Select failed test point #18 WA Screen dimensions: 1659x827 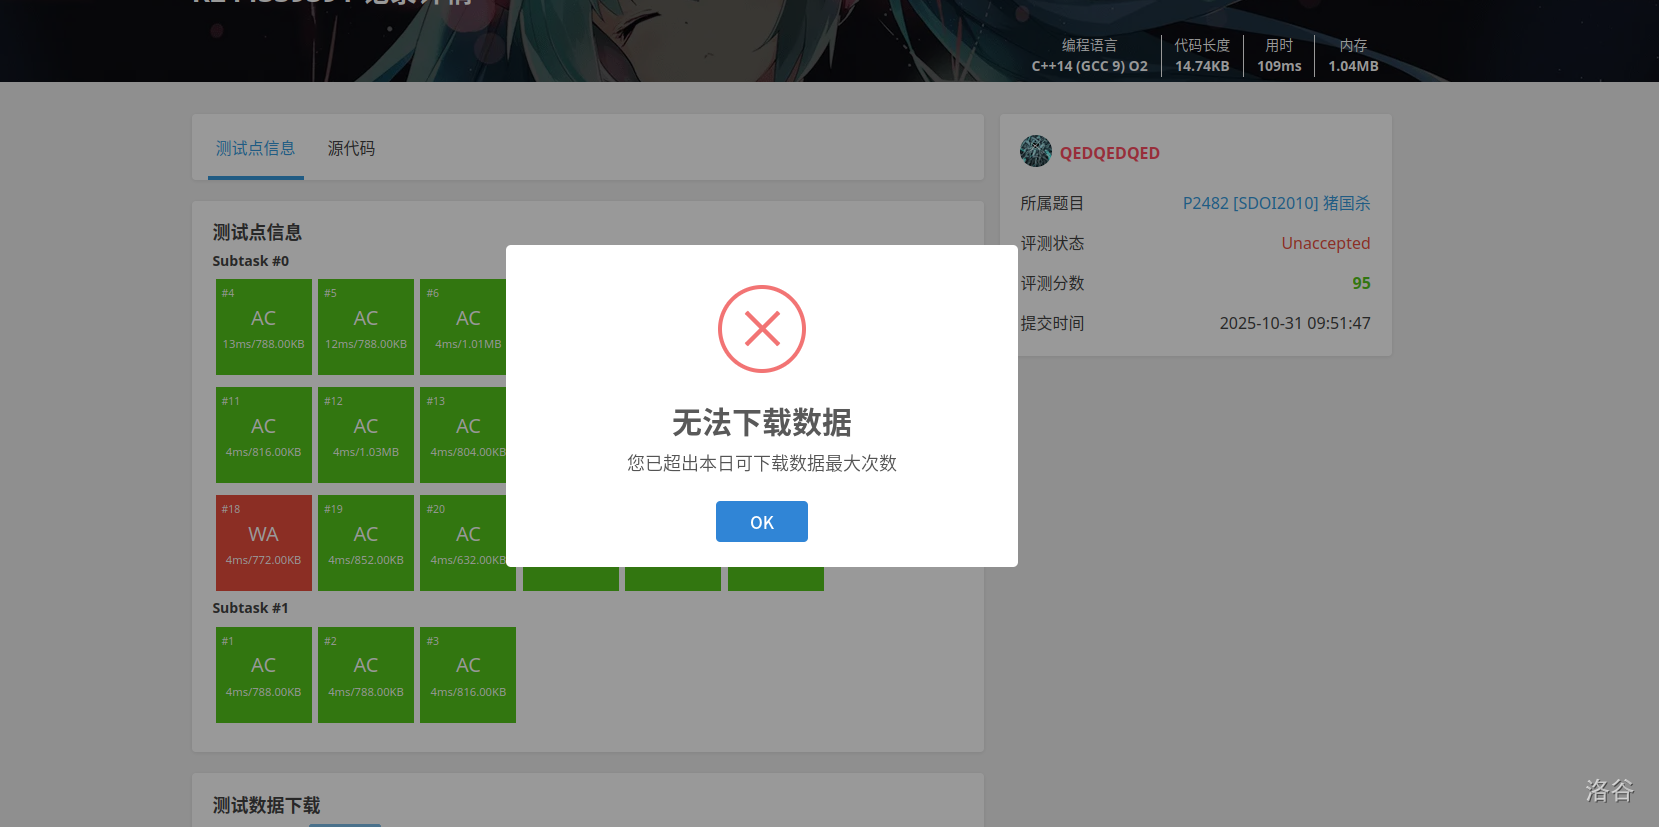tap(264, 543)
